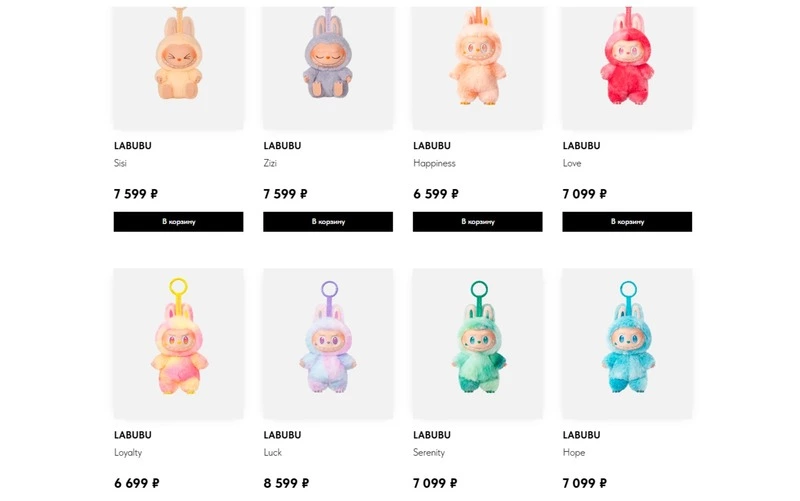Add Labubu Sisi to cart
The image size is (800, 501).
[x=179, y=222]
